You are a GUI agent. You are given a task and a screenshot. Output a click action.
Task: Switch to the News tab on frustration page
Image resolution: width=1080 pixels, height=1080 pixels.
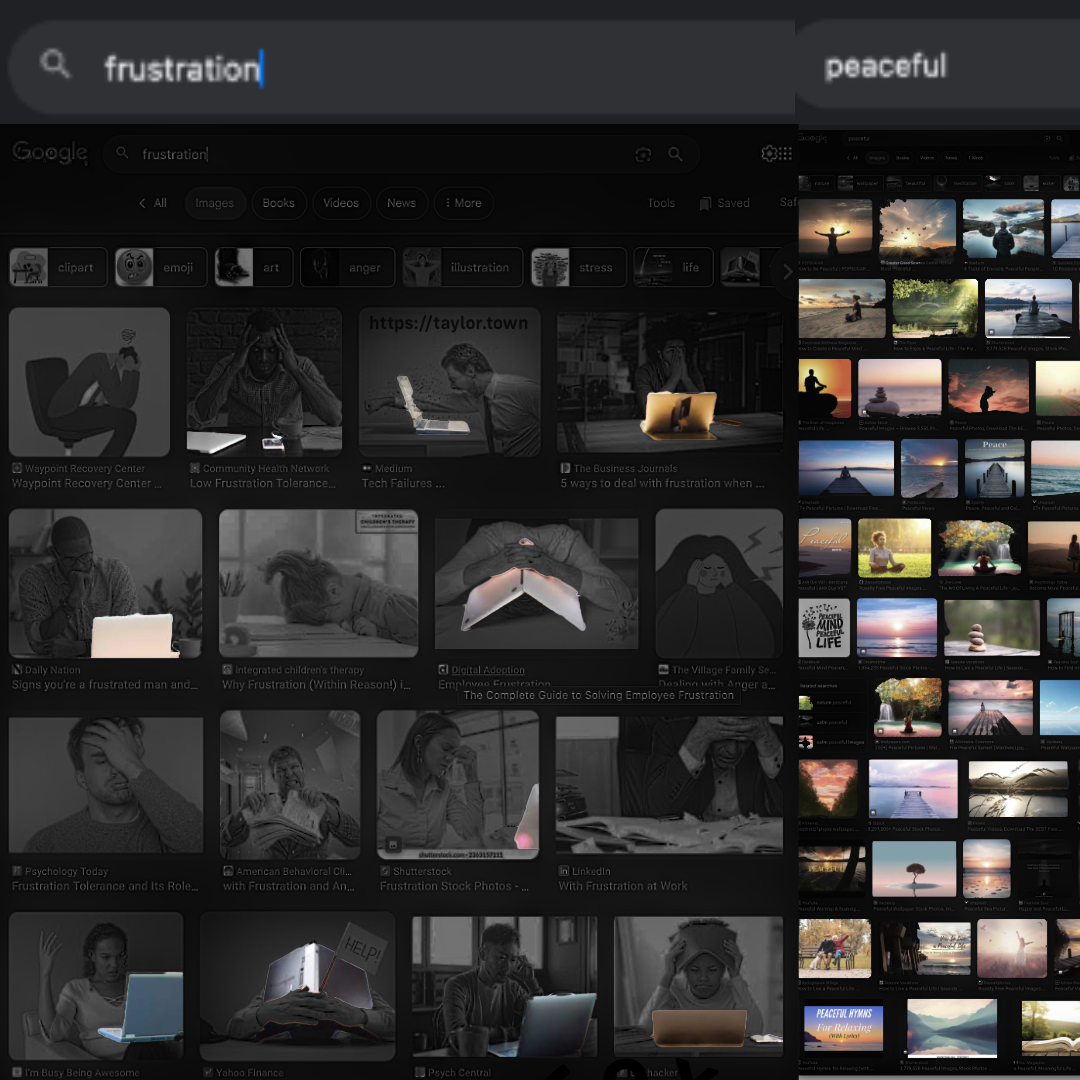point(401,203)
